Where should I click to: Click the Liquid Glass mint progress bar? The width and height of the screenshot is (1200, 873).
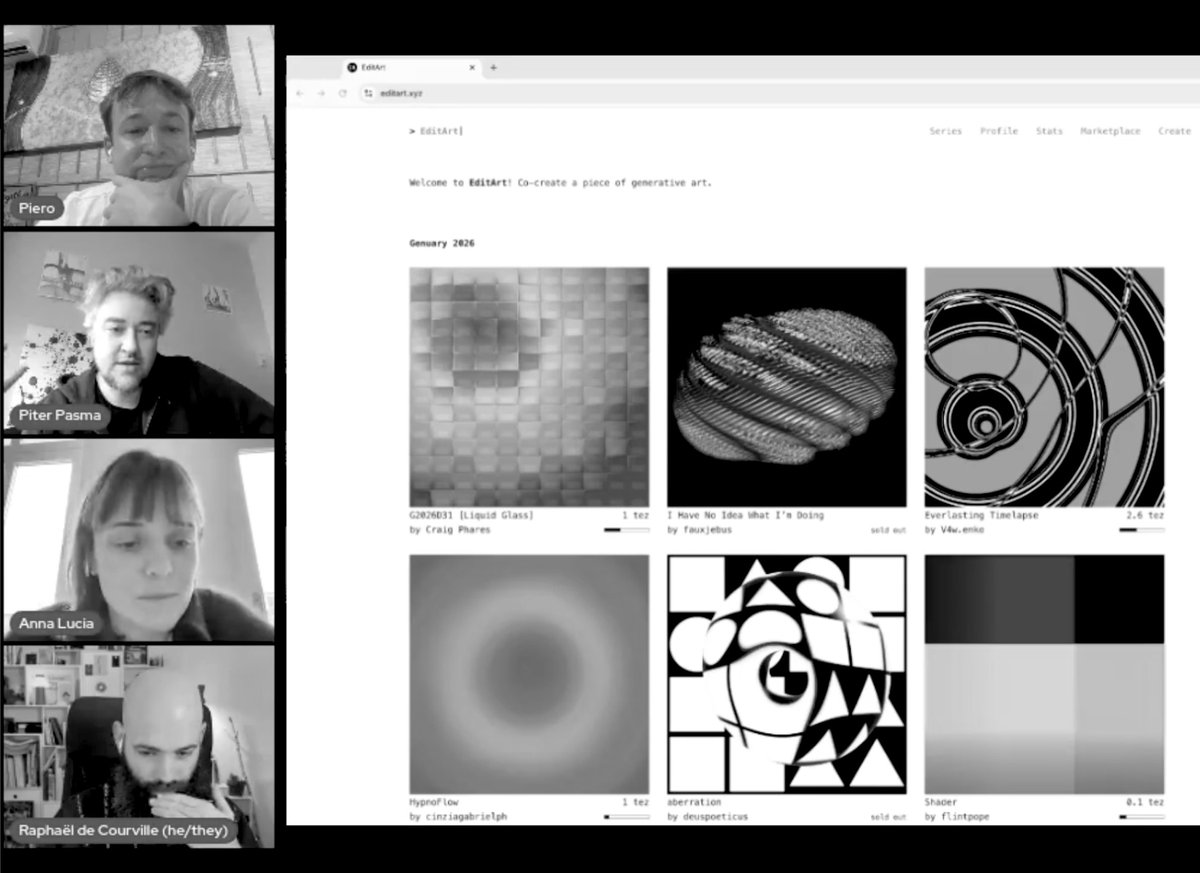coord(626,530)
